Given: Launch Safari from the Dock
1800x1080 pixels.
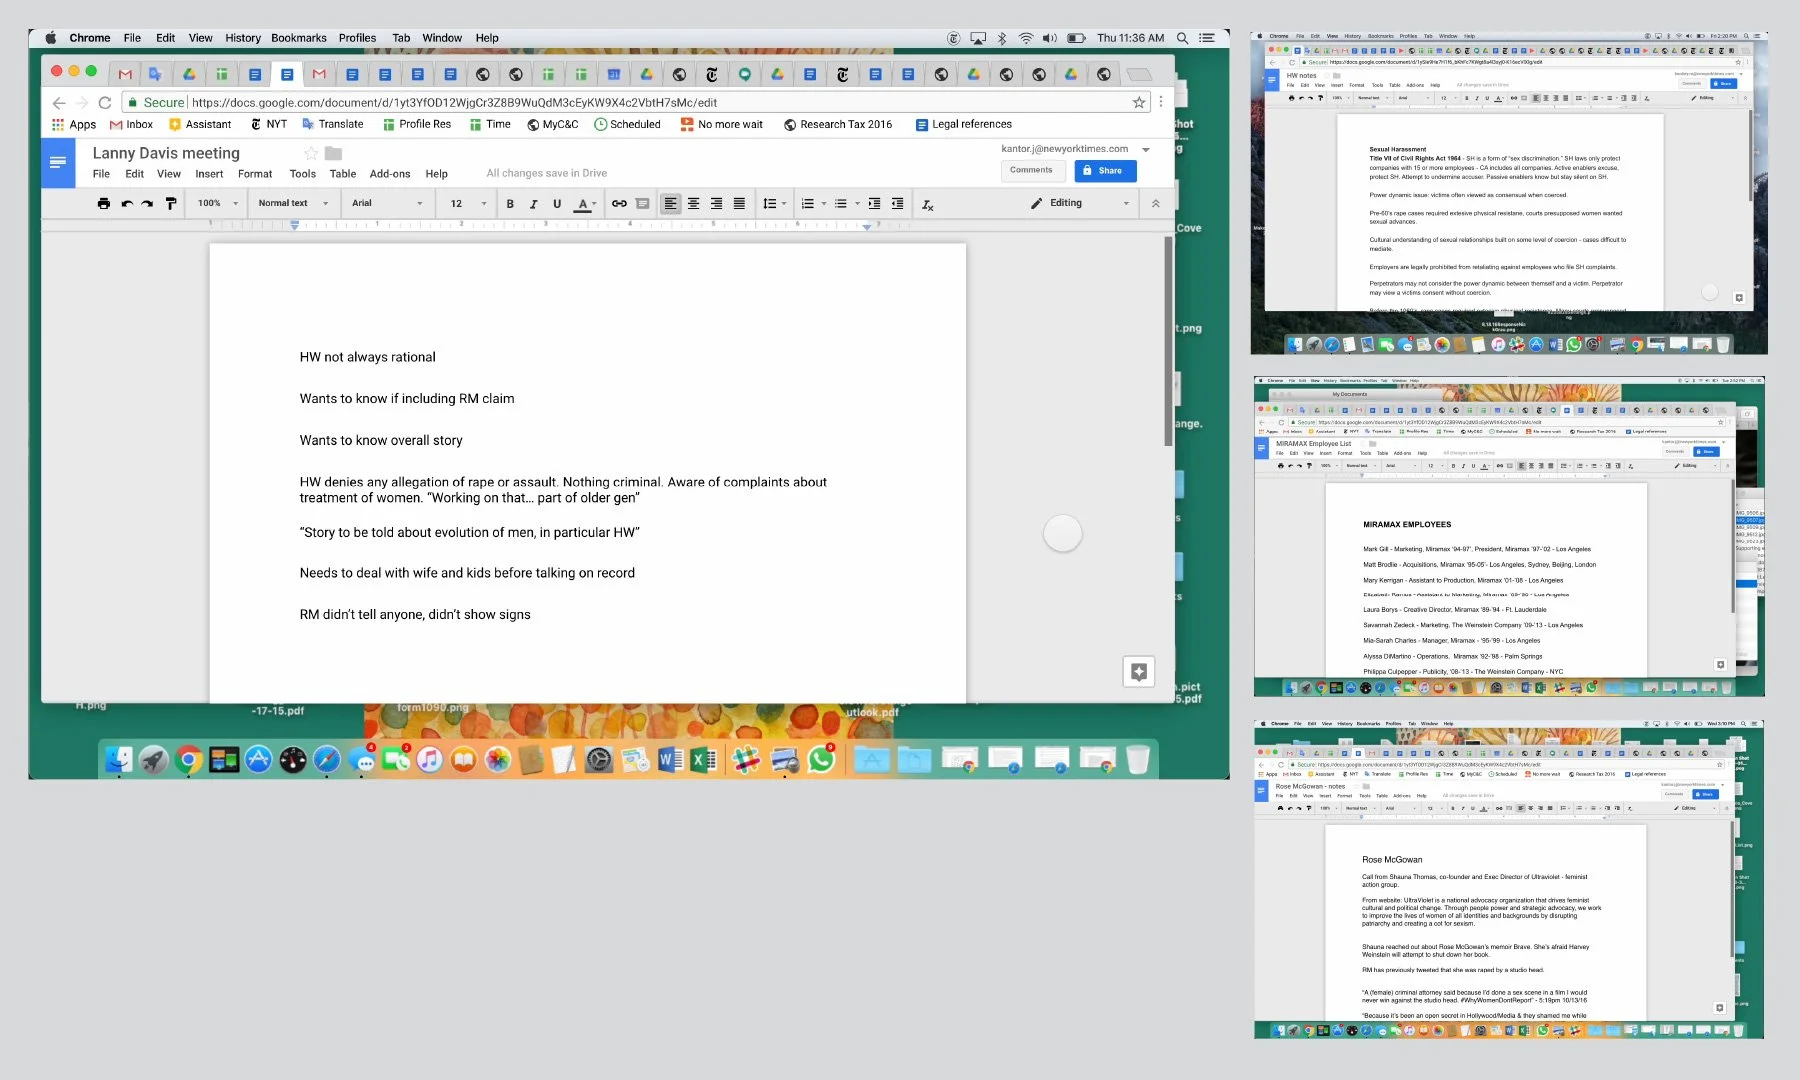Looking at the screenshot, I should [326, 760].
